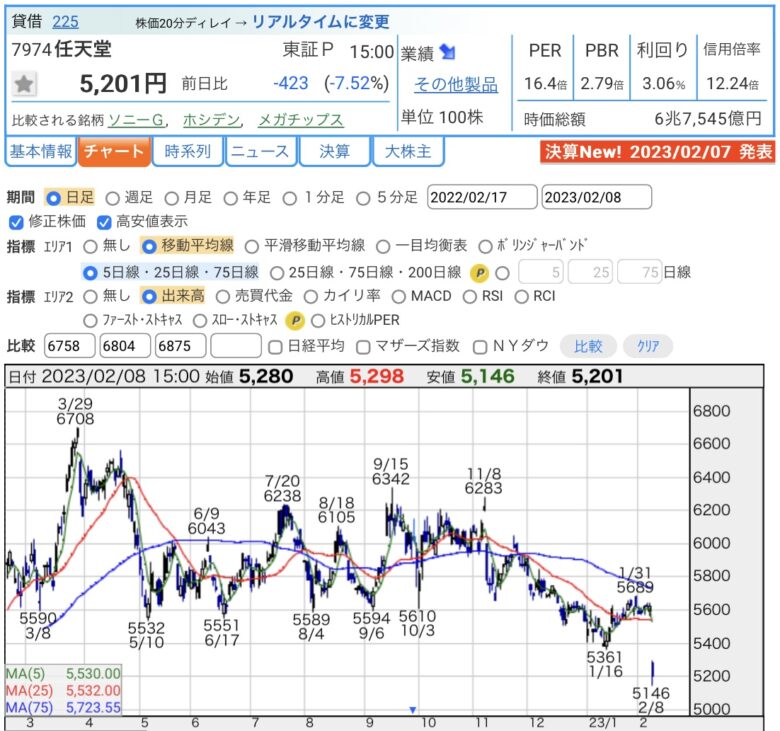
Task: Select RSI indicator radio
Action: pos(470,297)
